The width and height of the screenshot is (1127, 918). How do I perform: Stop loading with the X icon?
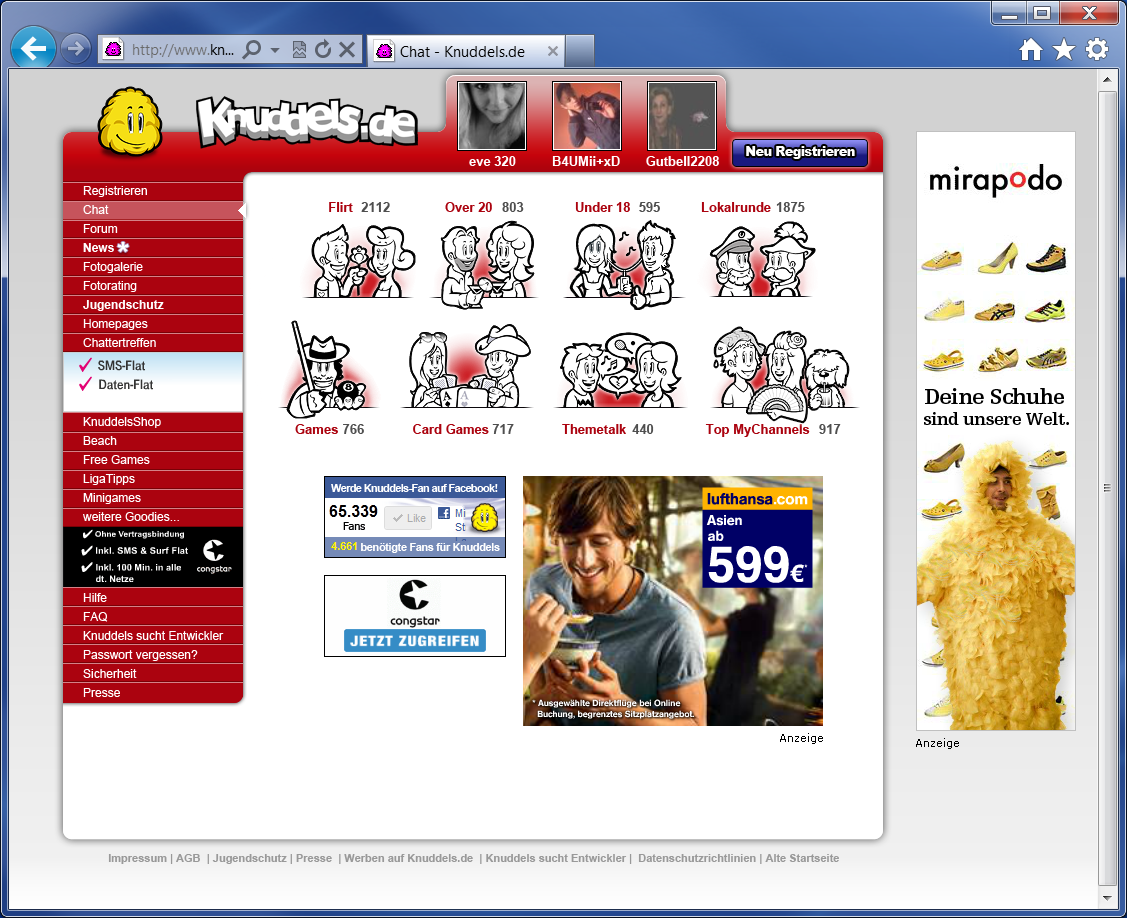coord(346,50)
